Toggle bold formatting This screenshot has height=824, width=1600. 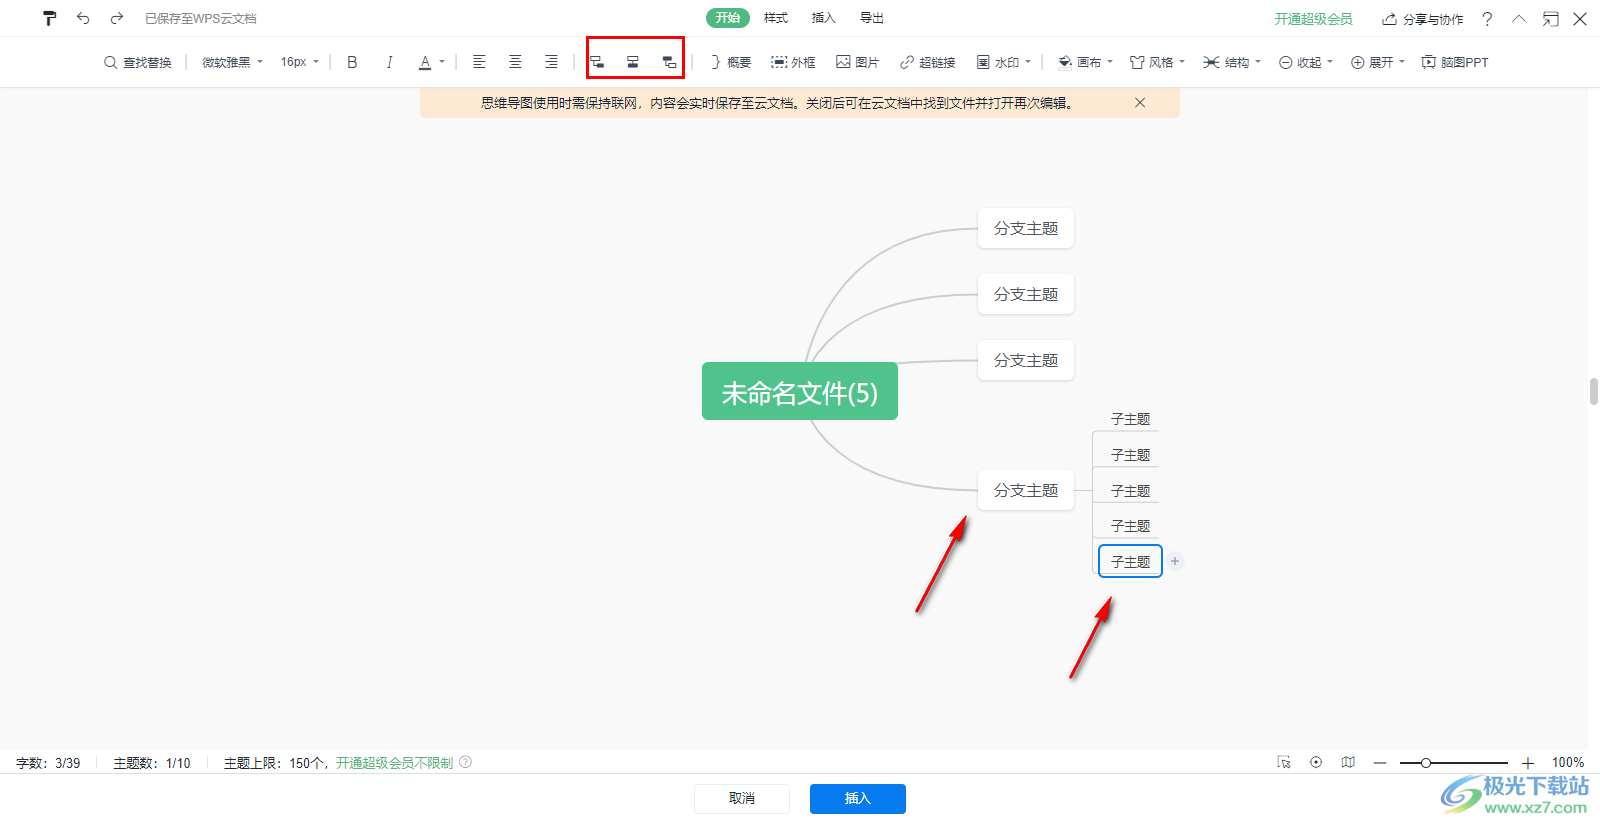tap(352, 62)
